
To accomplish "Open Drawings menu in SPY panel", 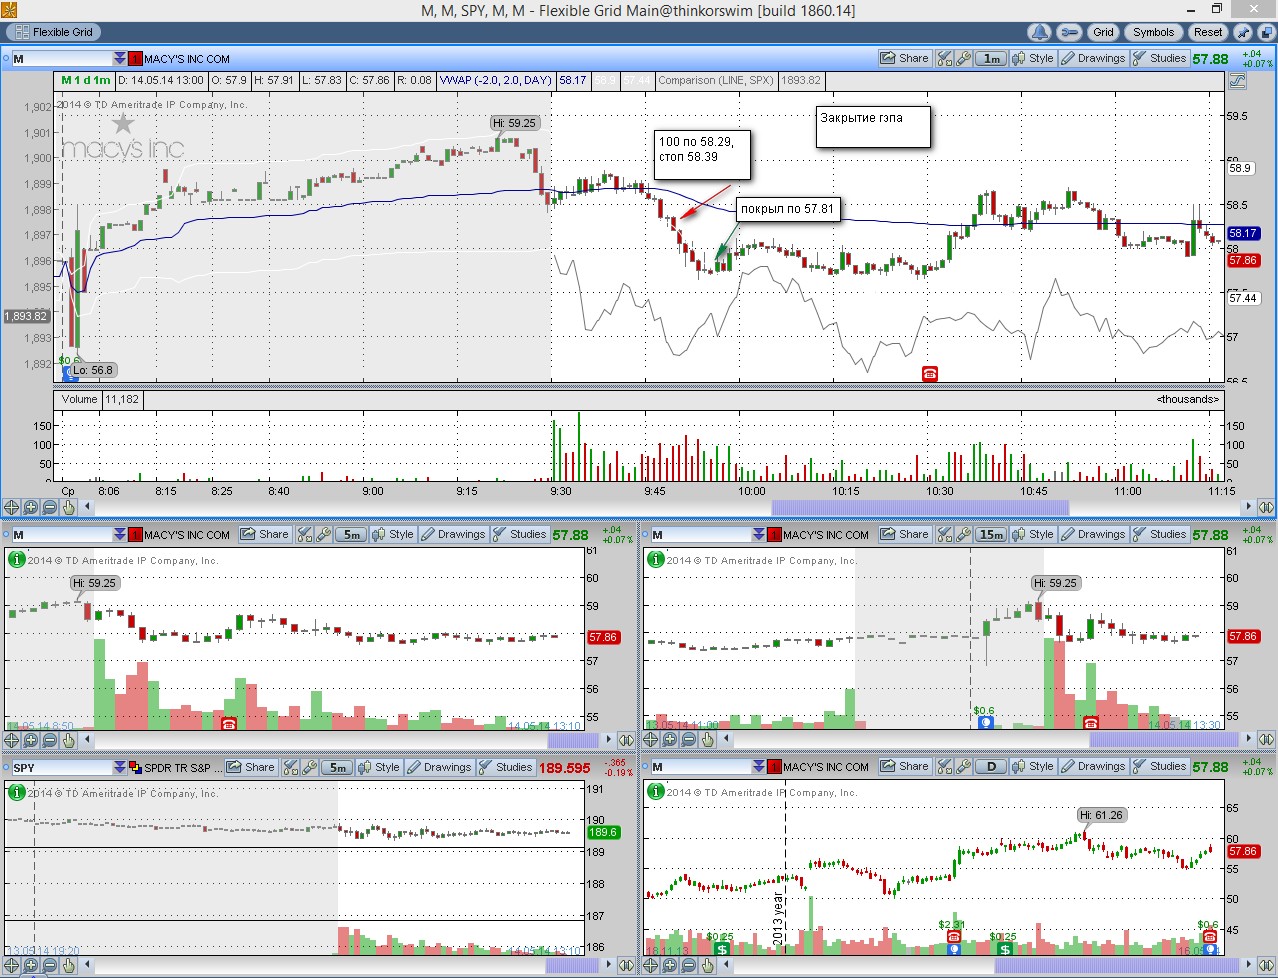I will [x=439, y=767].
